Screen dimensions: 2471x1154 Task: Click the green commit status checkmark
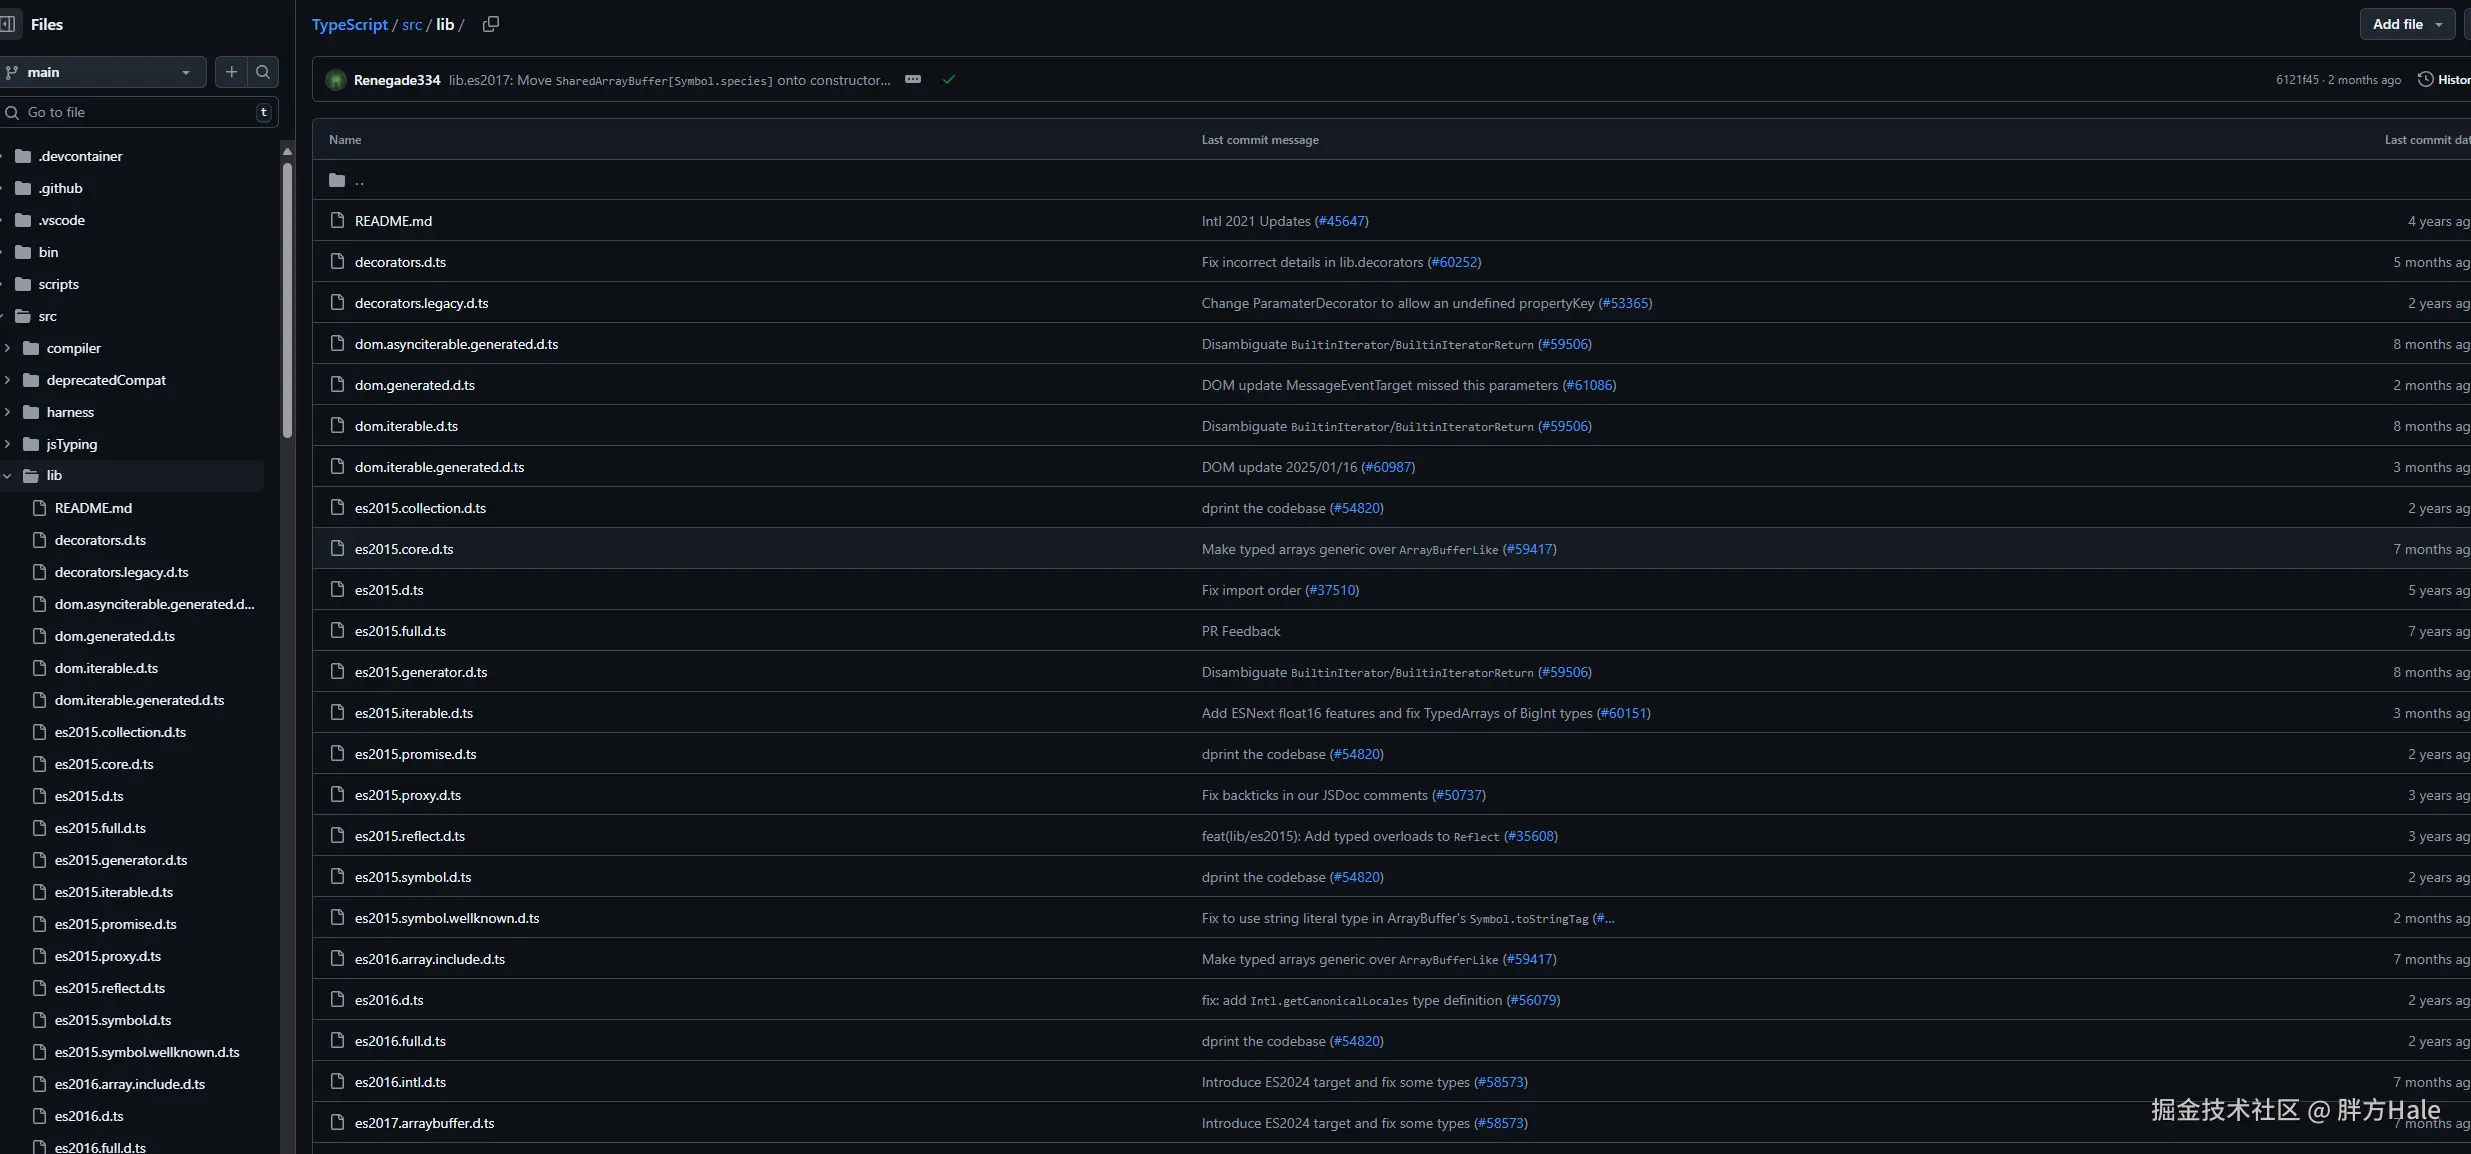click(x=948, y=80)
